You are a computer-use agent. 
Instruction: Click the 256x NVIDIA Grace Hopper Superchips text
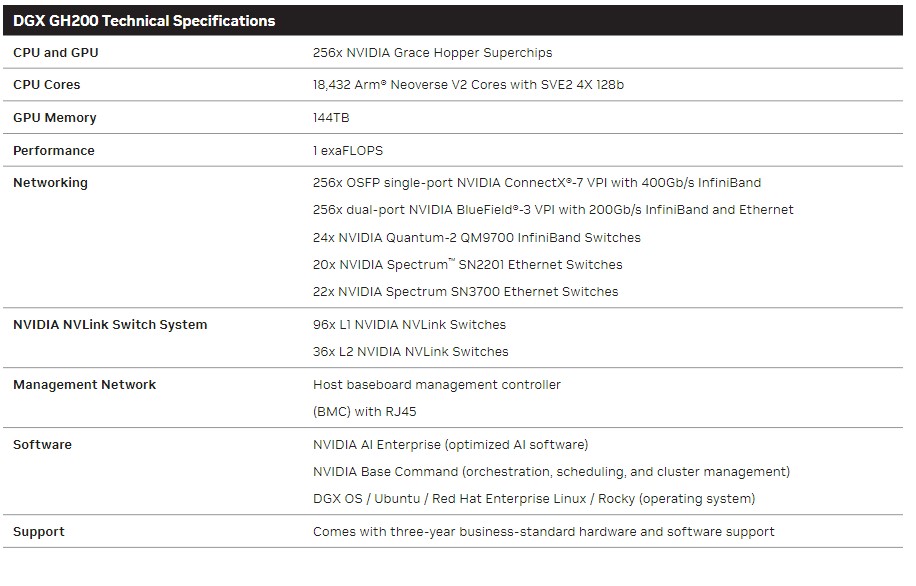[x=432, y=52]
